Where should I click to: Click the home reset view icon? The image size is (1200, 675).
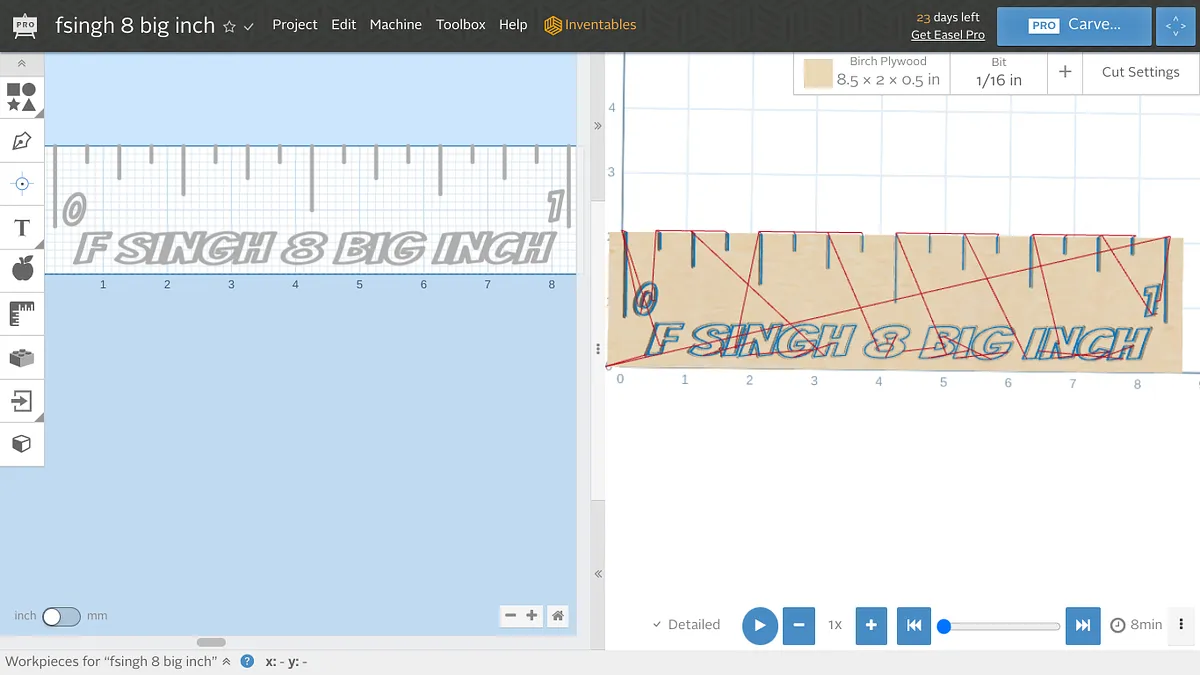[558, 616]
